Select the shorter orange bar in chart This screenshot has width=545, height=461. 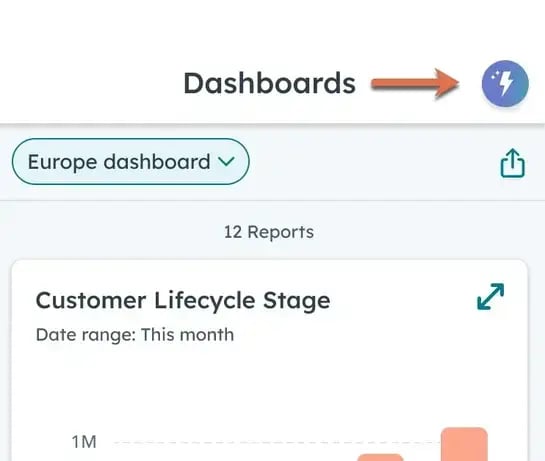click(x=380, y=457)
